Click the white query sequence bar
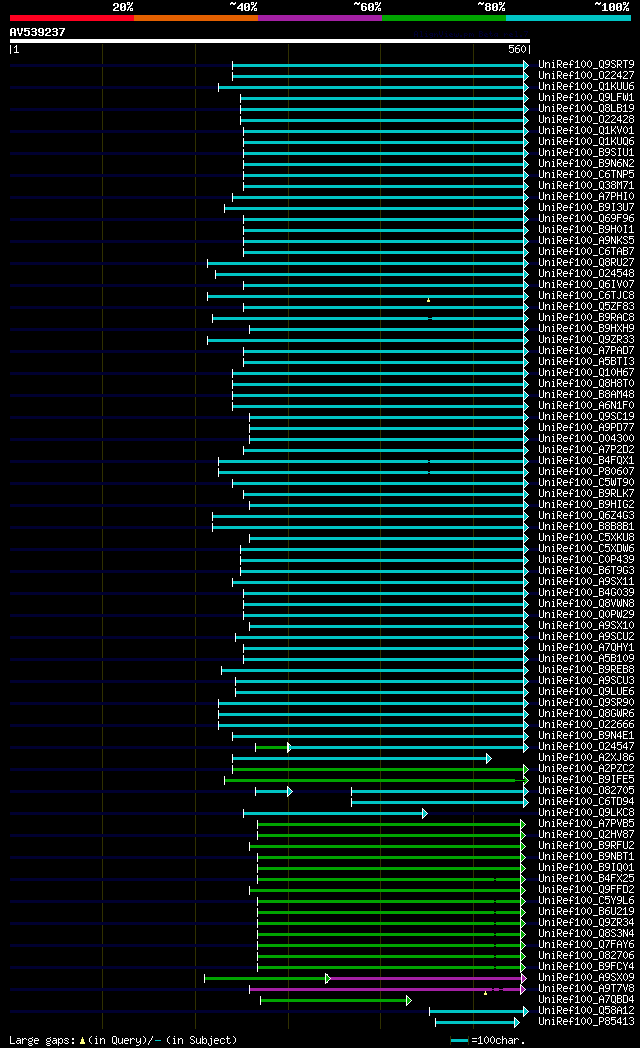Screen dimensions: 640x1048 [x=269, y=41]
